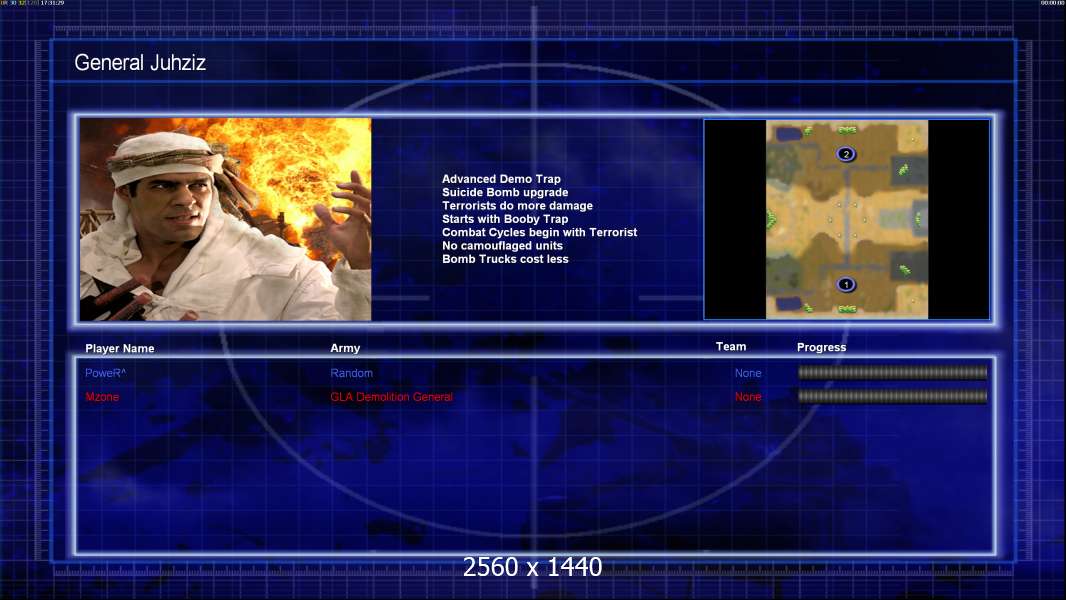Click start position marker 1 on the map
This screenshot has width=1066, height=600.
[x=846, y=285]
